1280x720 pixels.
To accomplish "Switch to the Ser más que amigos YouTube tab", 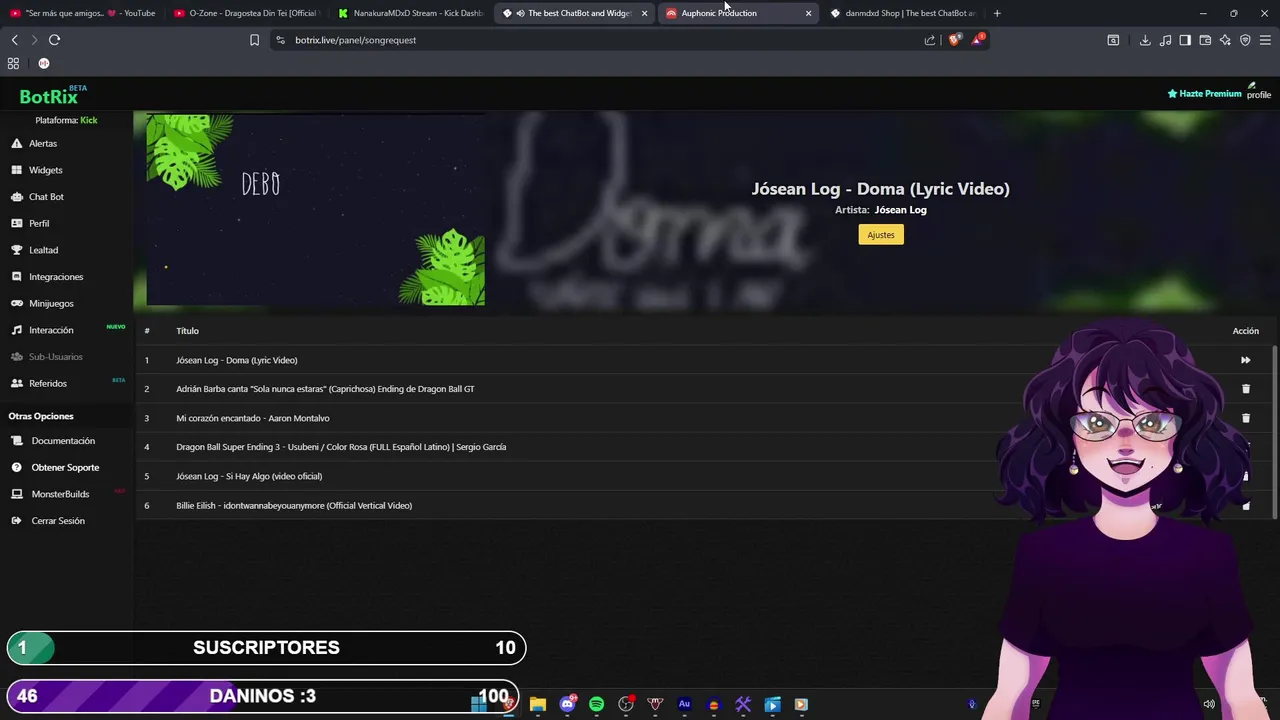I will (83, 13).
